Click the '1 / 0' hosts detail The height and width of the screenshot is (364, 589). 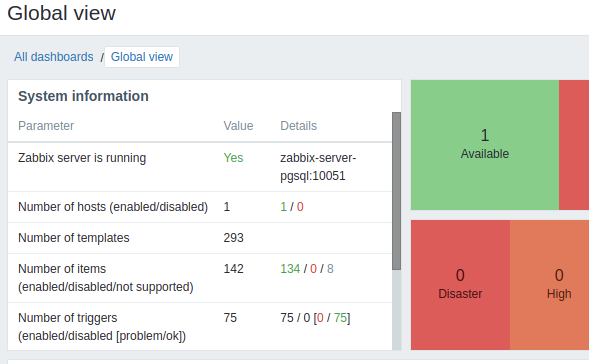tap(292, 207)
